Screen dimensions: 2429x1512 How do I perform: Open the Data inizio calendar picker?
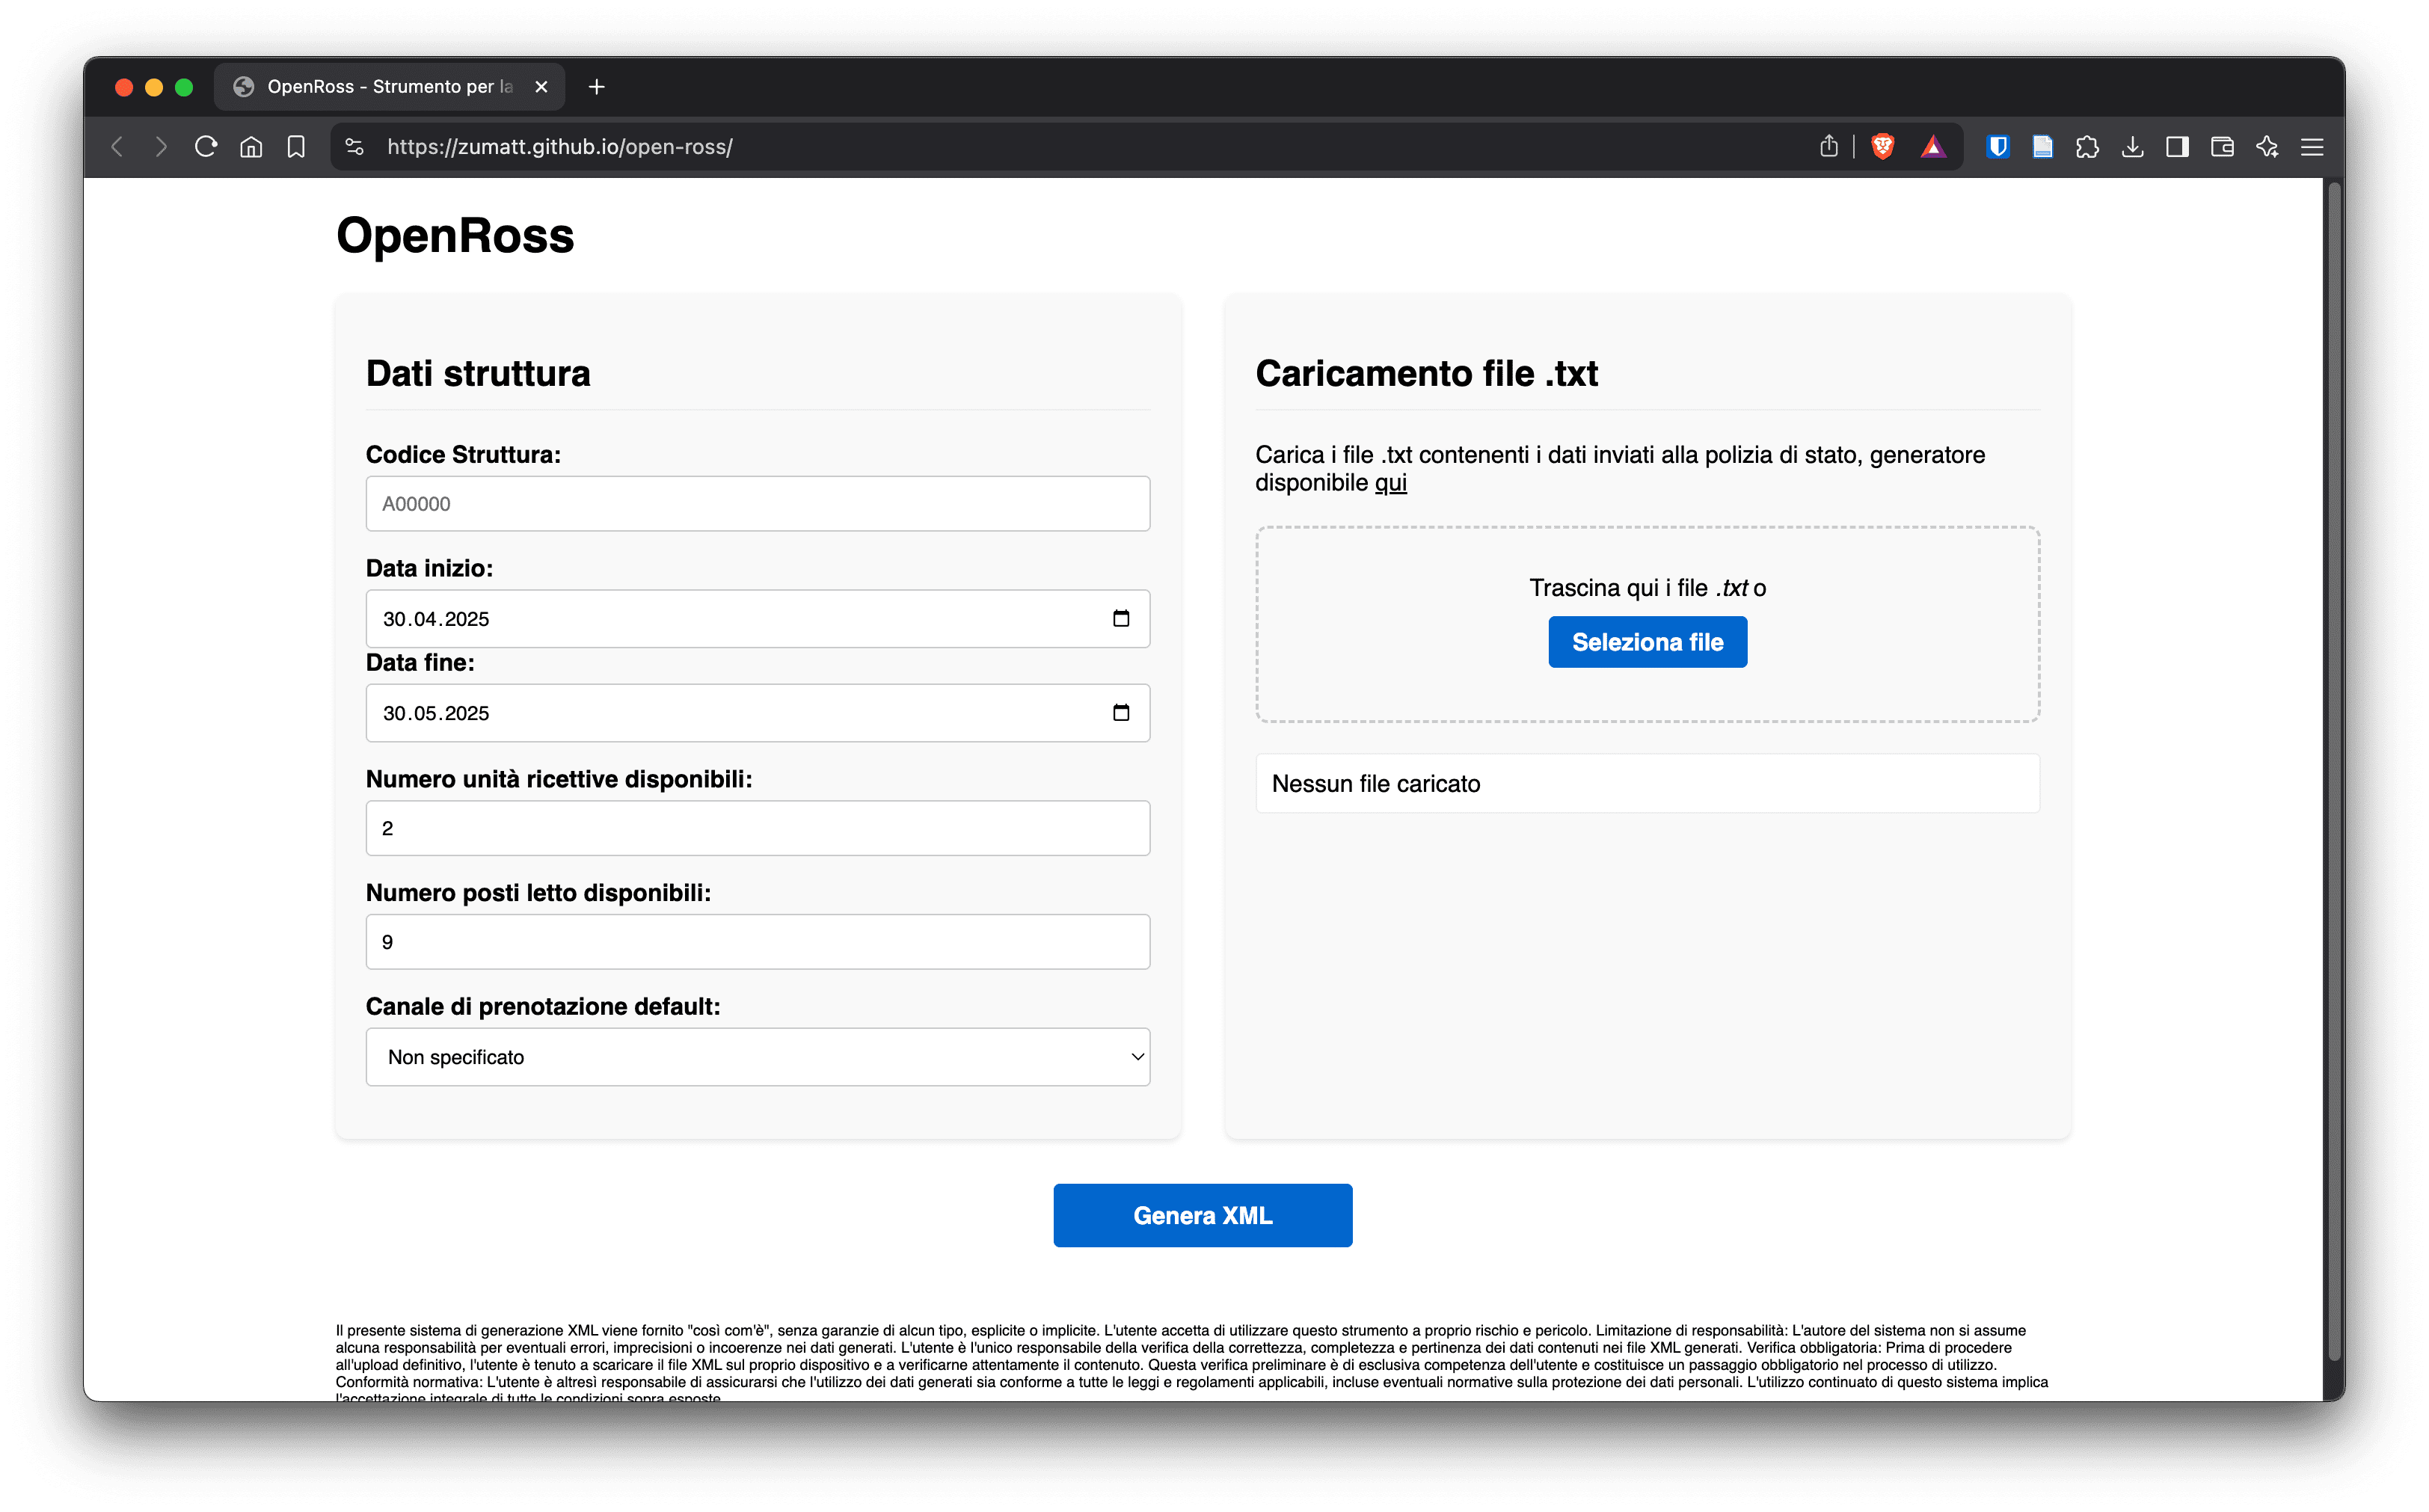pyautogui.click(x=1121, y=618)
